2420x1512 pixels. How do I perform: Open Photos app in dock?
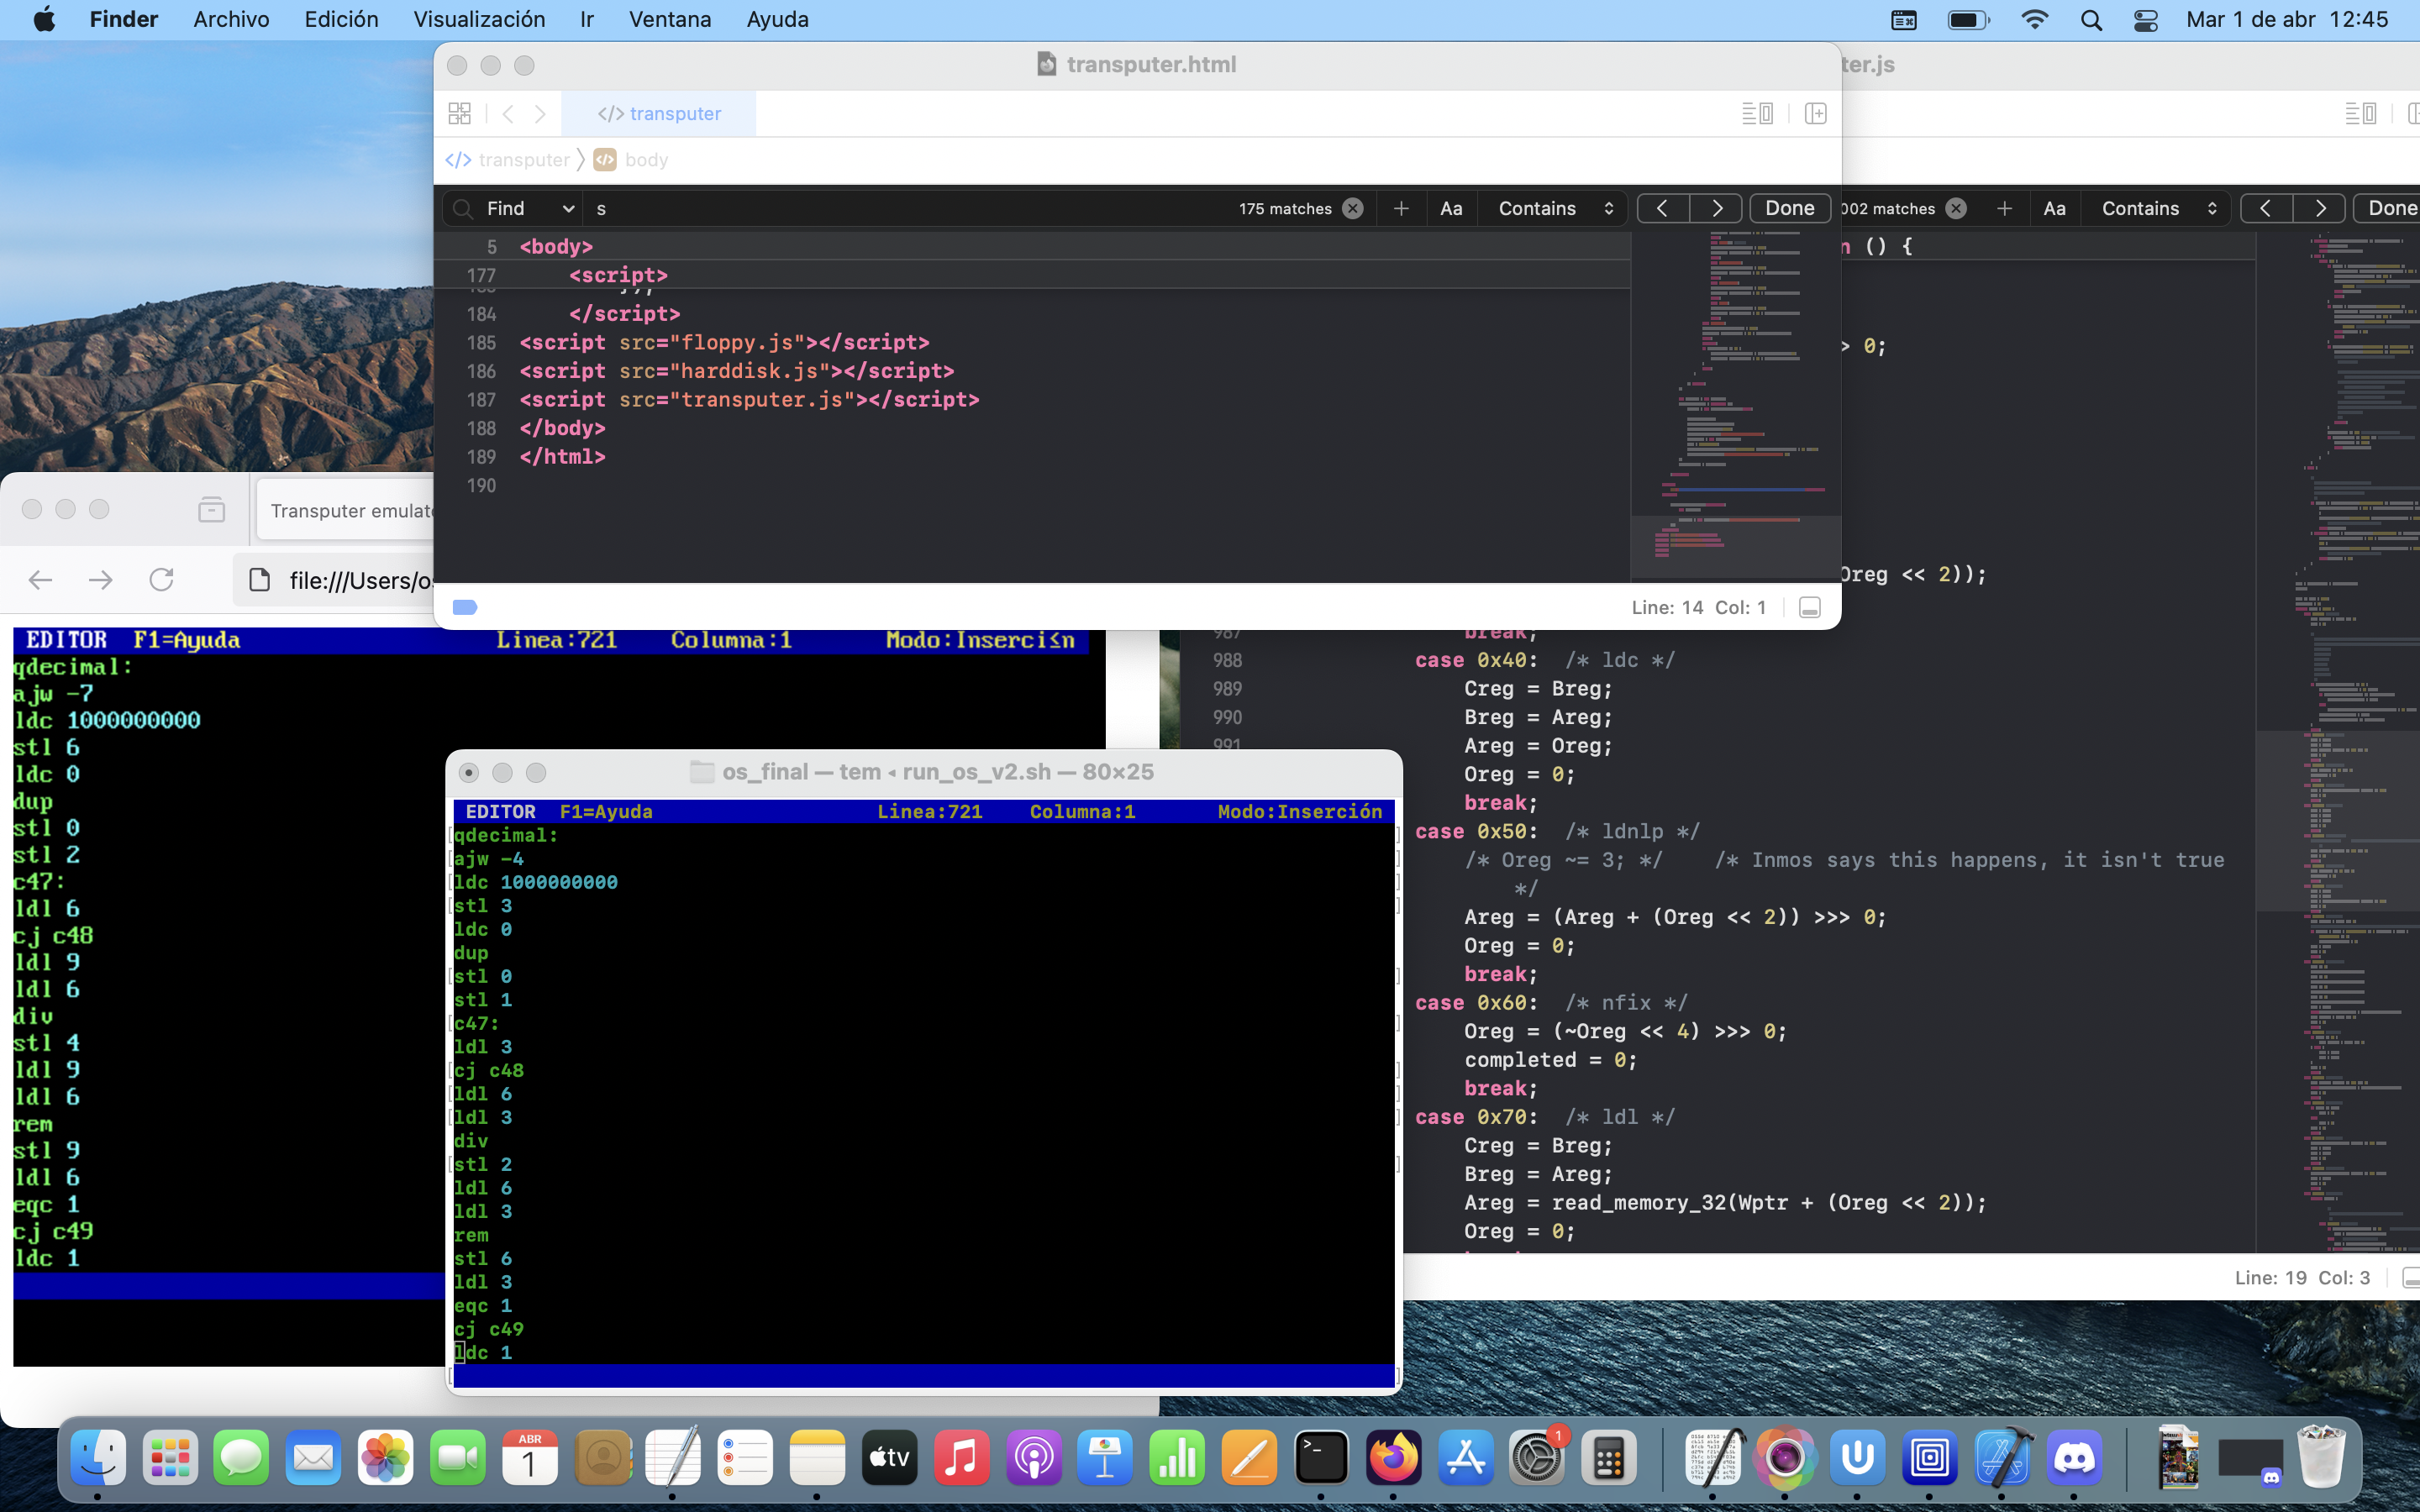[386, 1458]
